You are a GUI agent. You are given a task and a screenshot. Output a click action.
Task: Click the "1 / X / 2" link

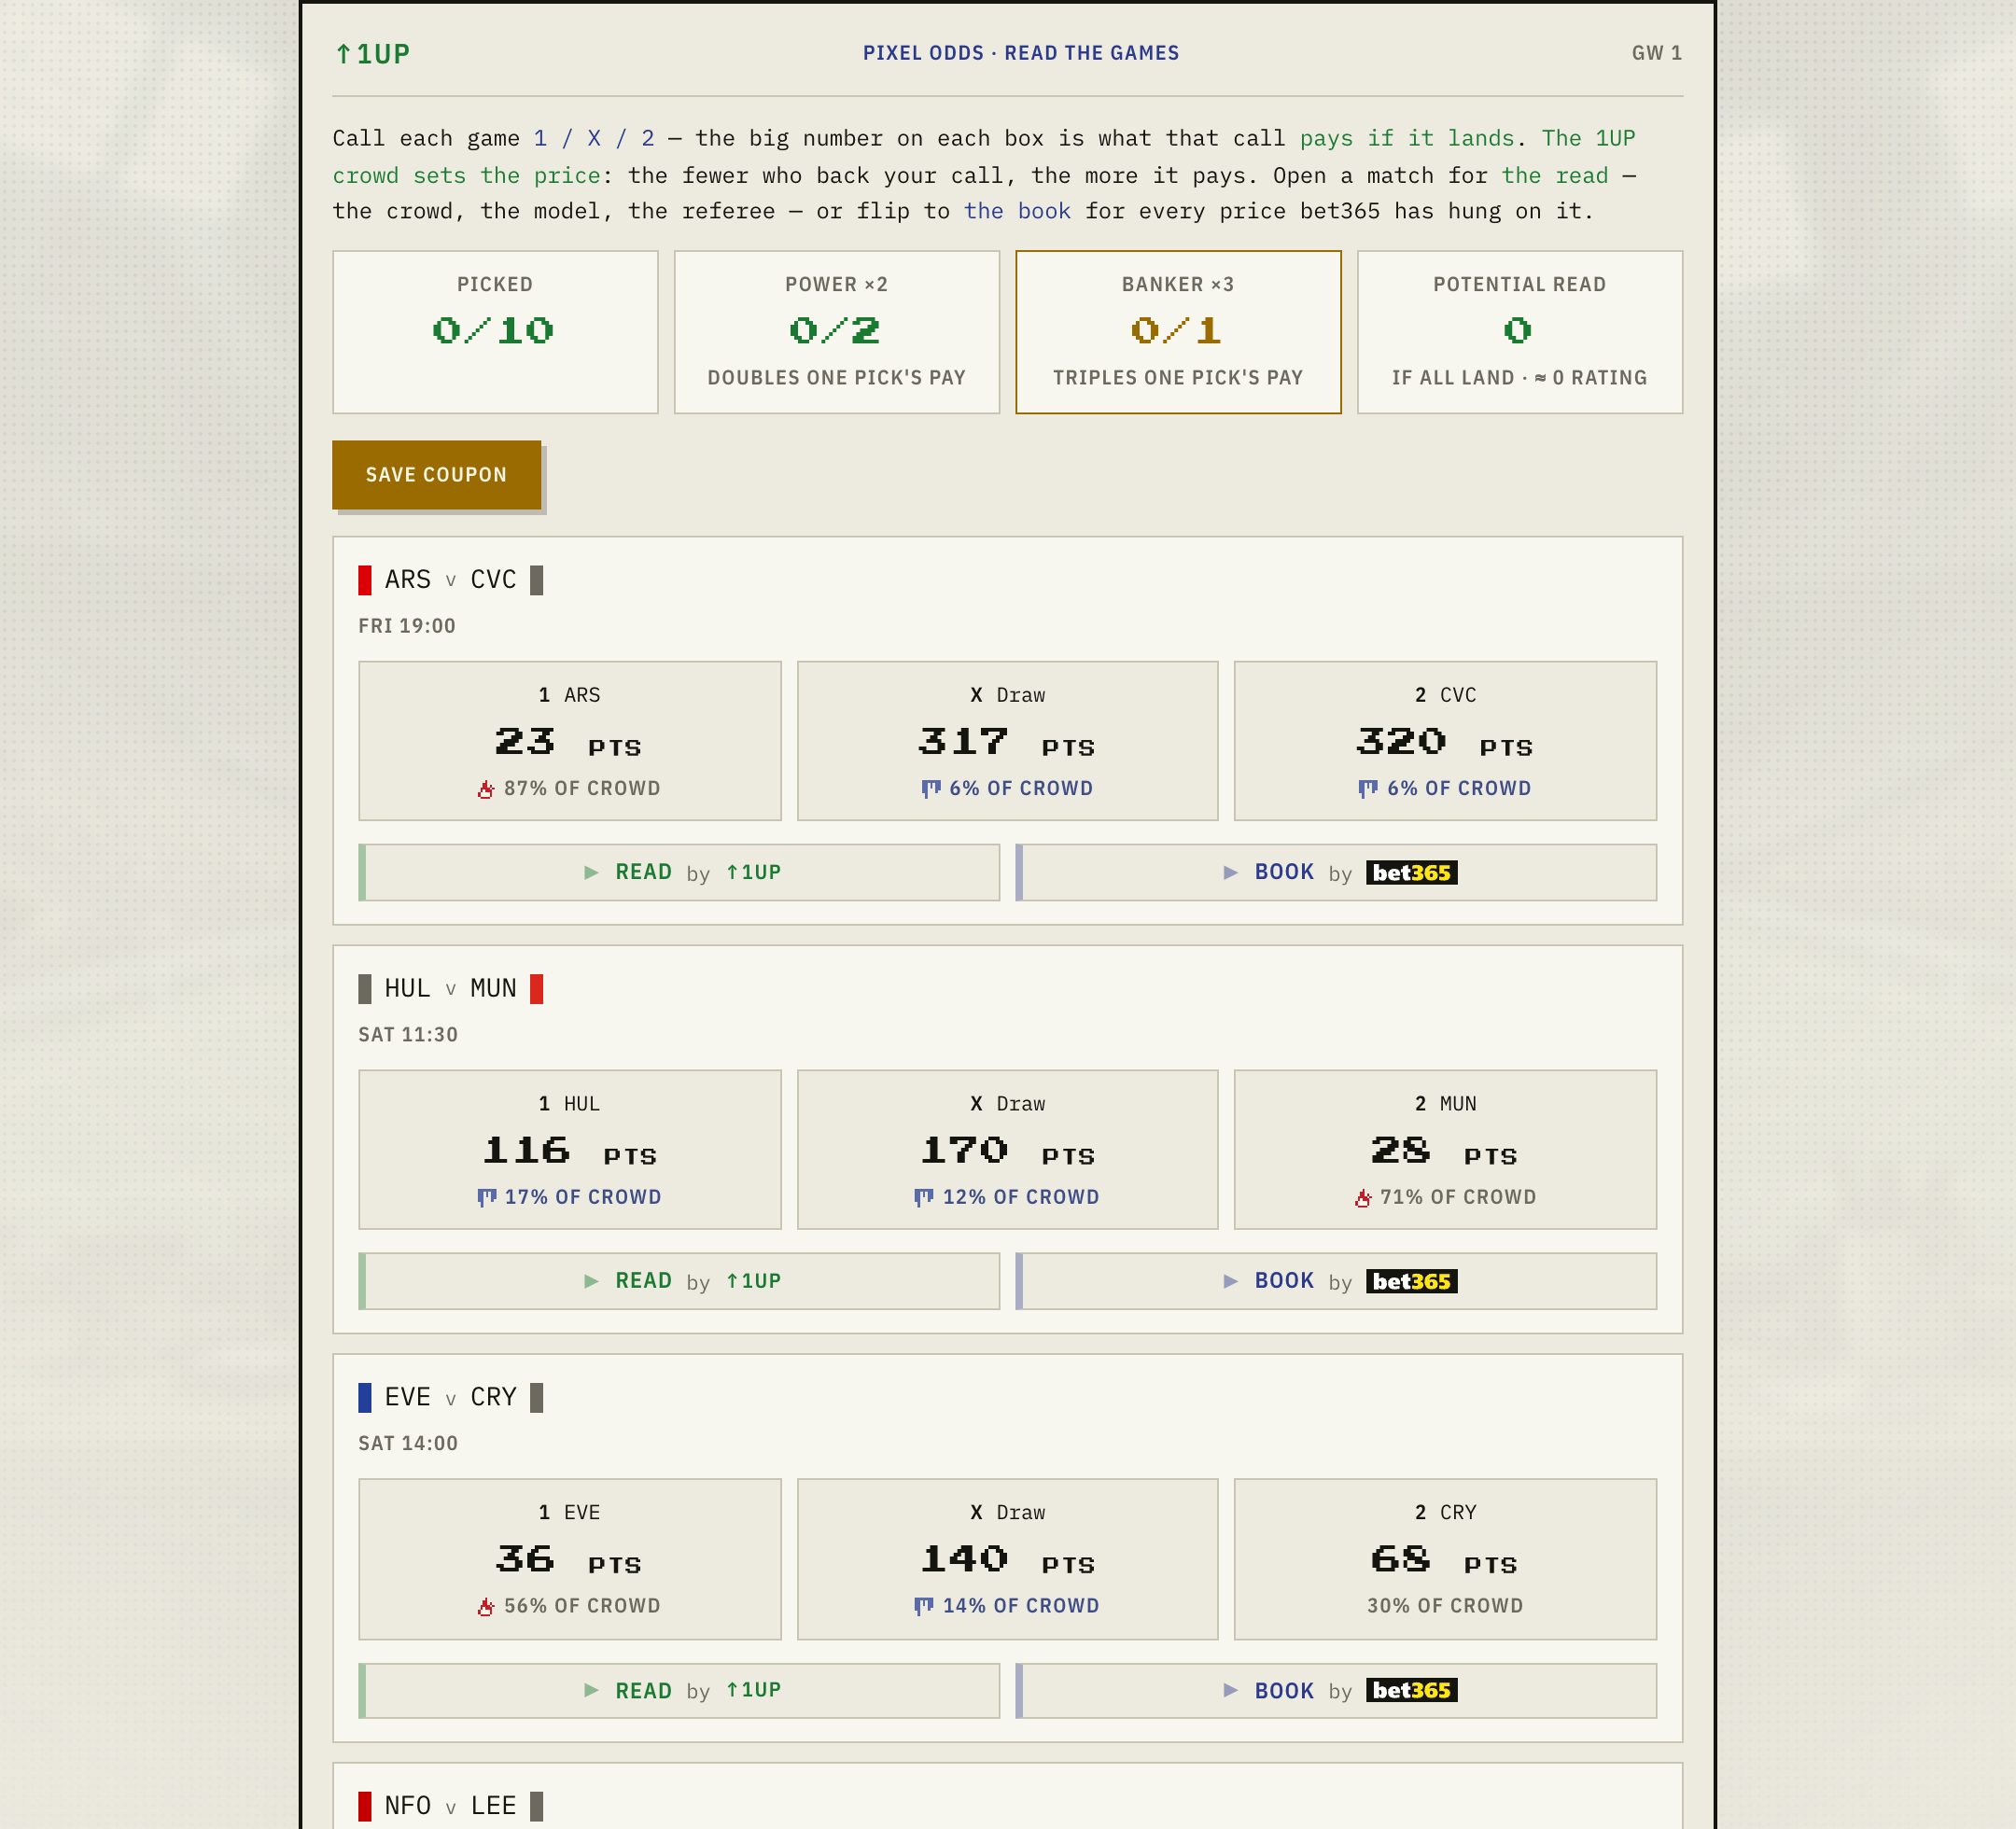pyautogui.click(x=594, y=139)
